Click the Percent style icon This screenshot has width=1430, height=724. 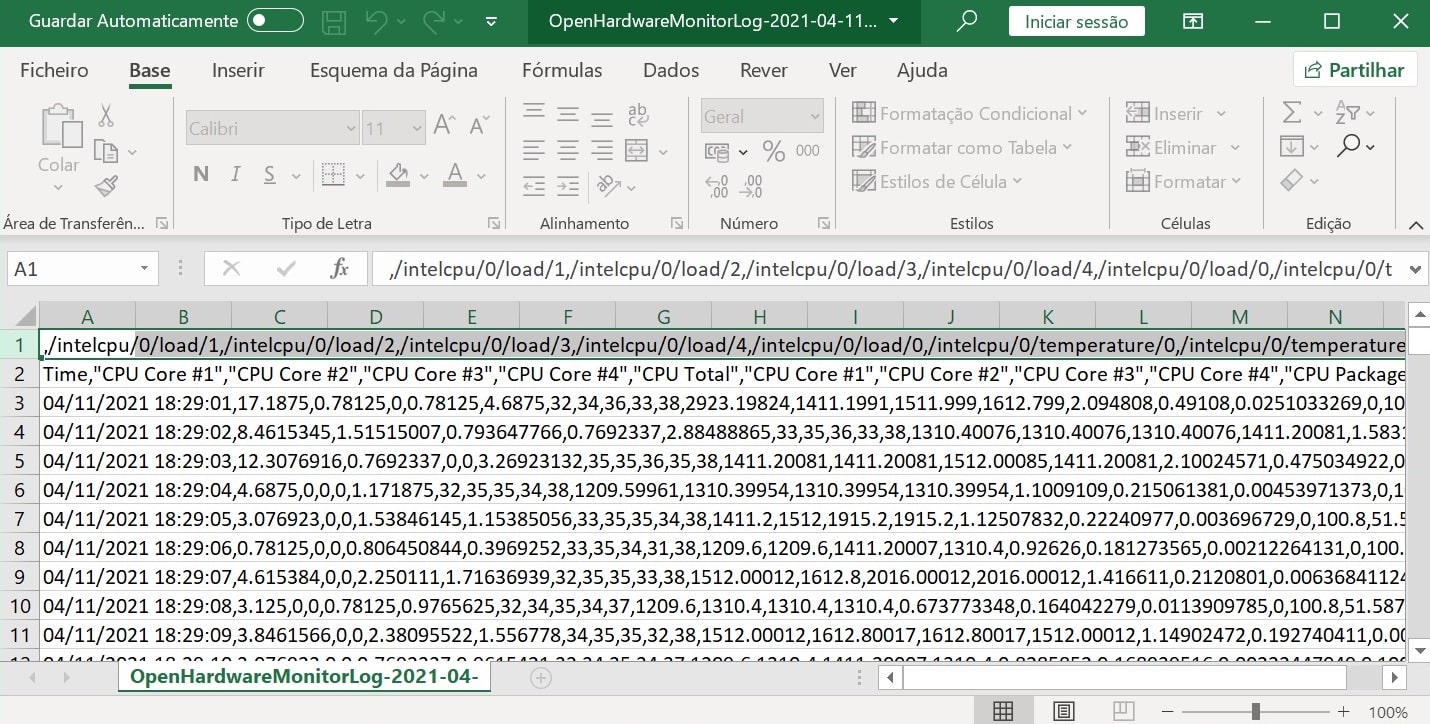point(773,151)
